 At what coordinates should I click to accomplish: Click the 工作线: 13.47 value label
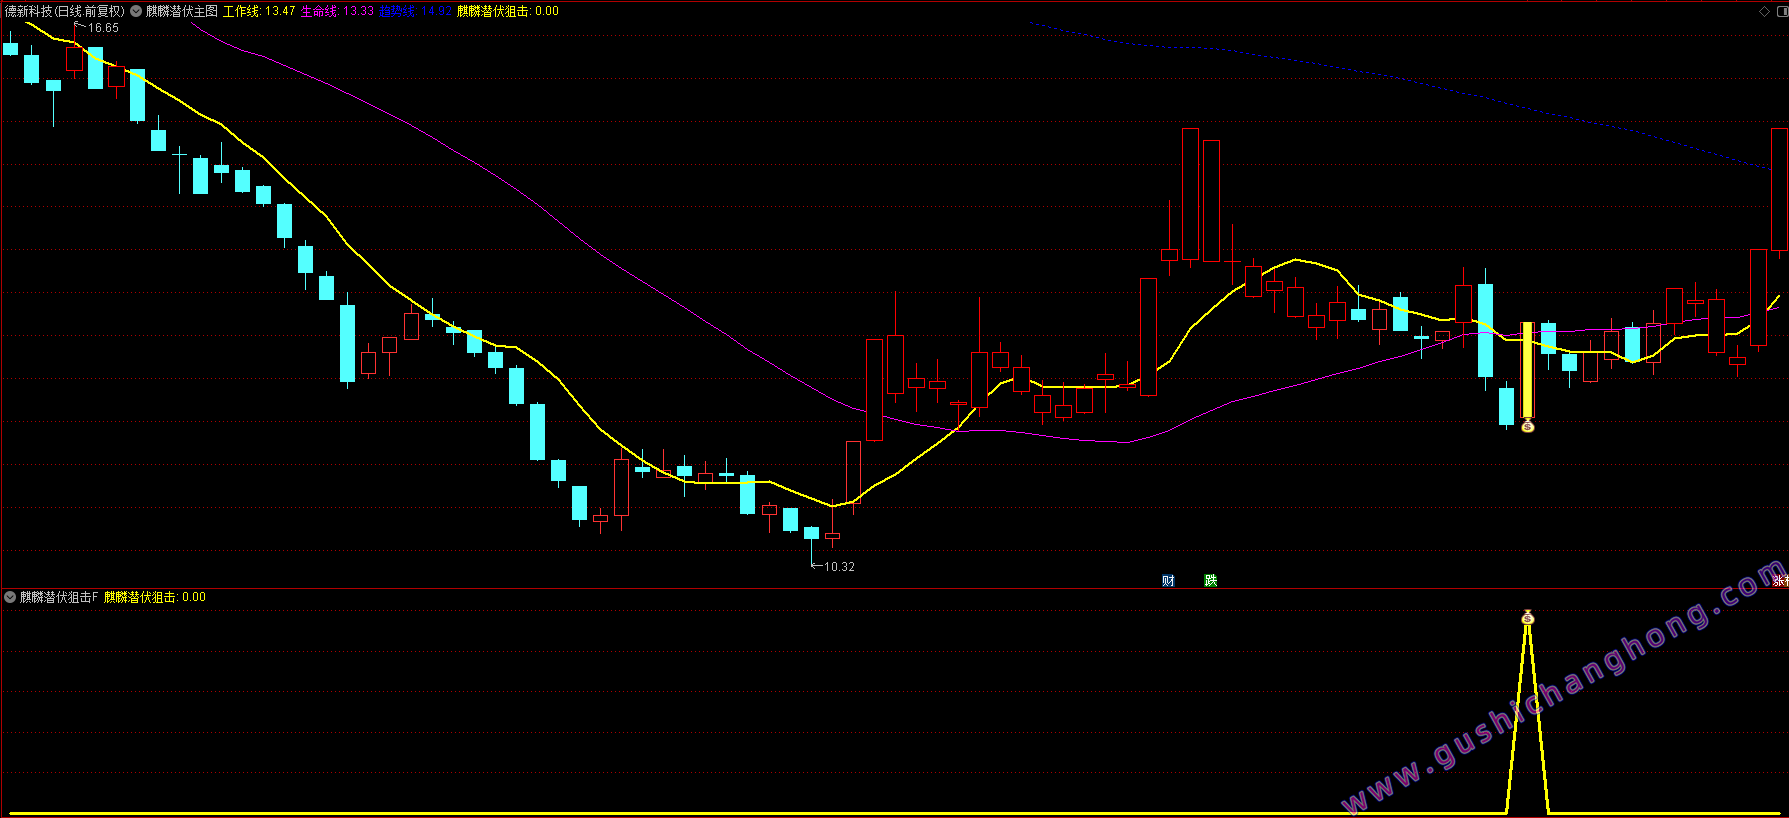point(259,11)
